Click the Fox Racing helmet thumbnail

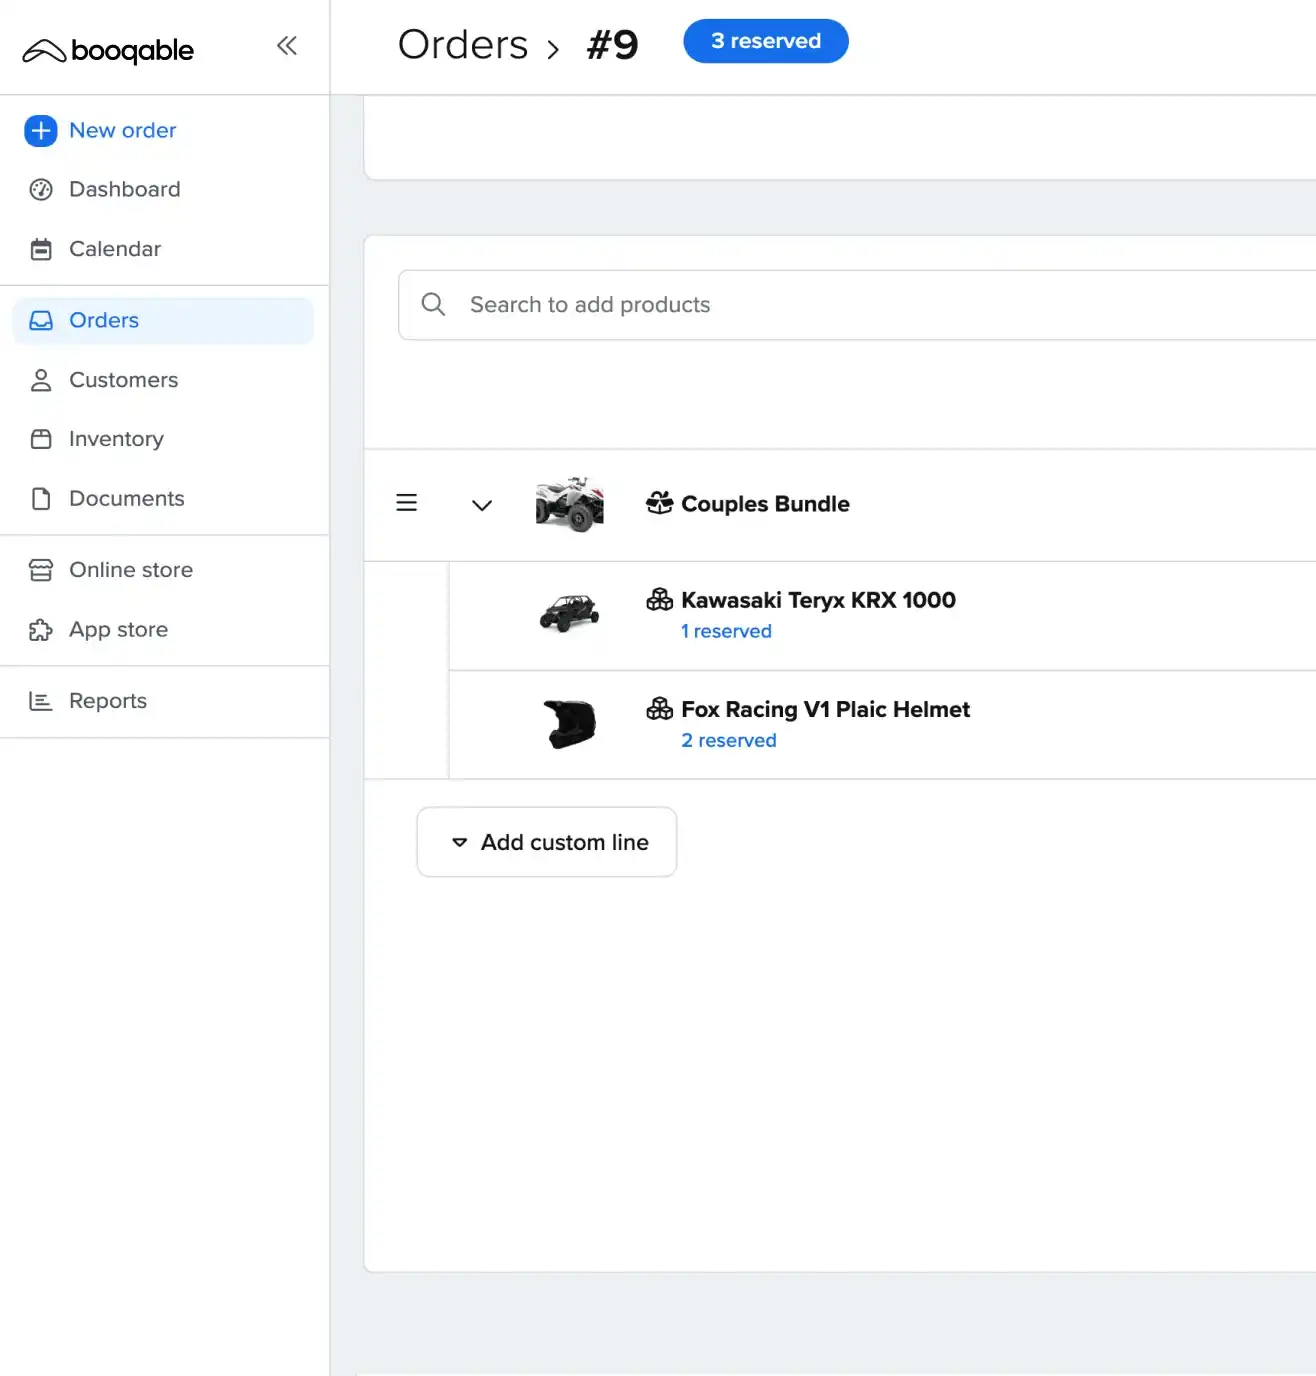point(569,724)
